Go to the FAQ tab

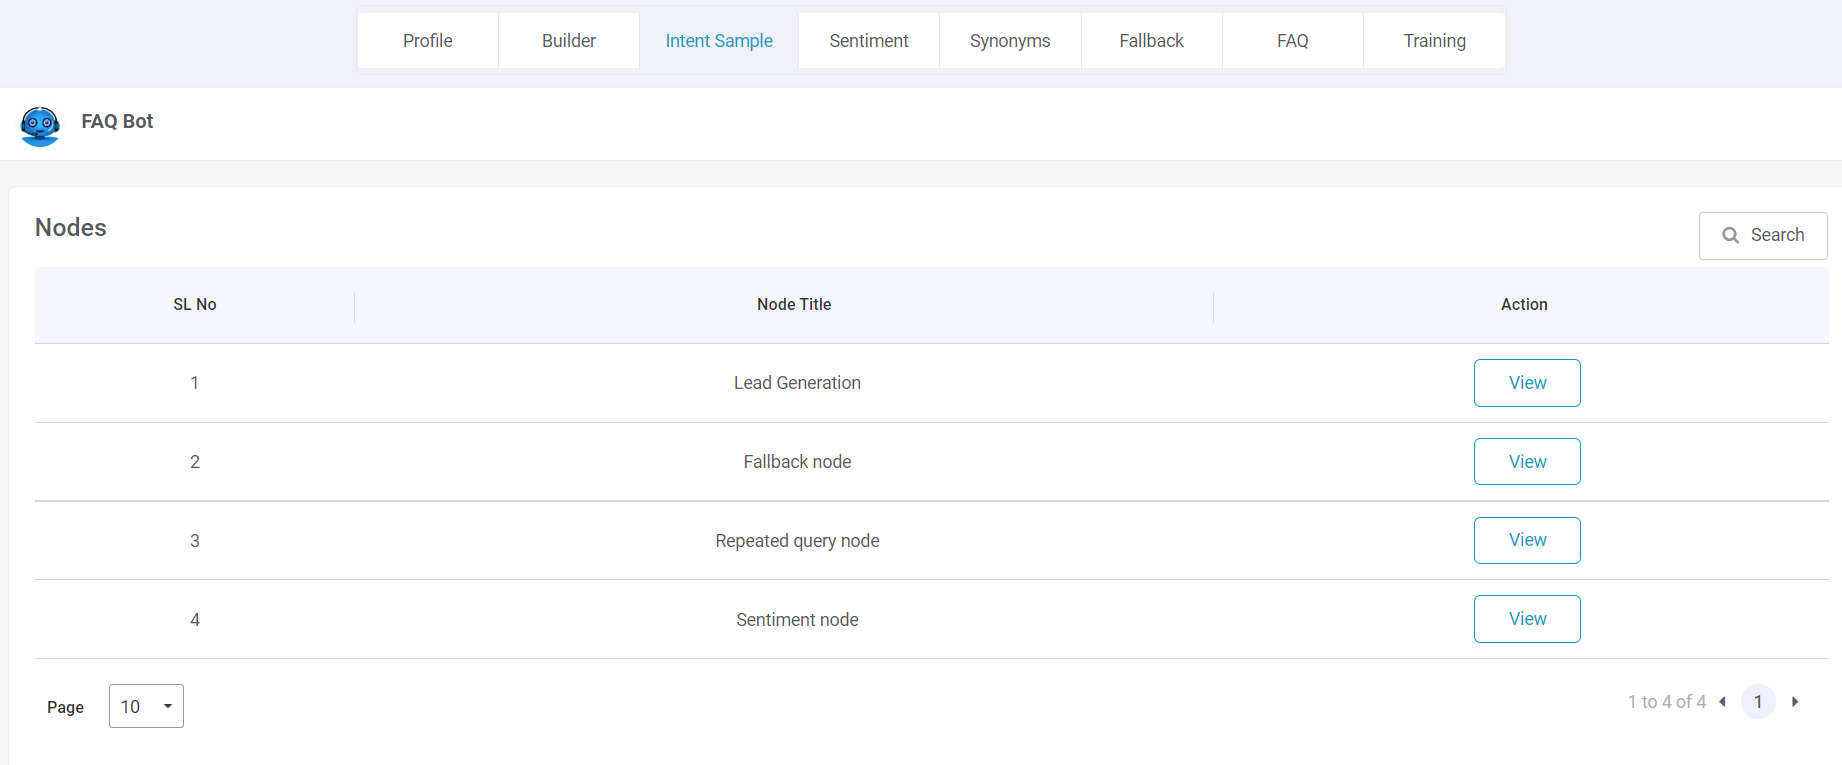pyautogui.click(x=1293, y=41)
